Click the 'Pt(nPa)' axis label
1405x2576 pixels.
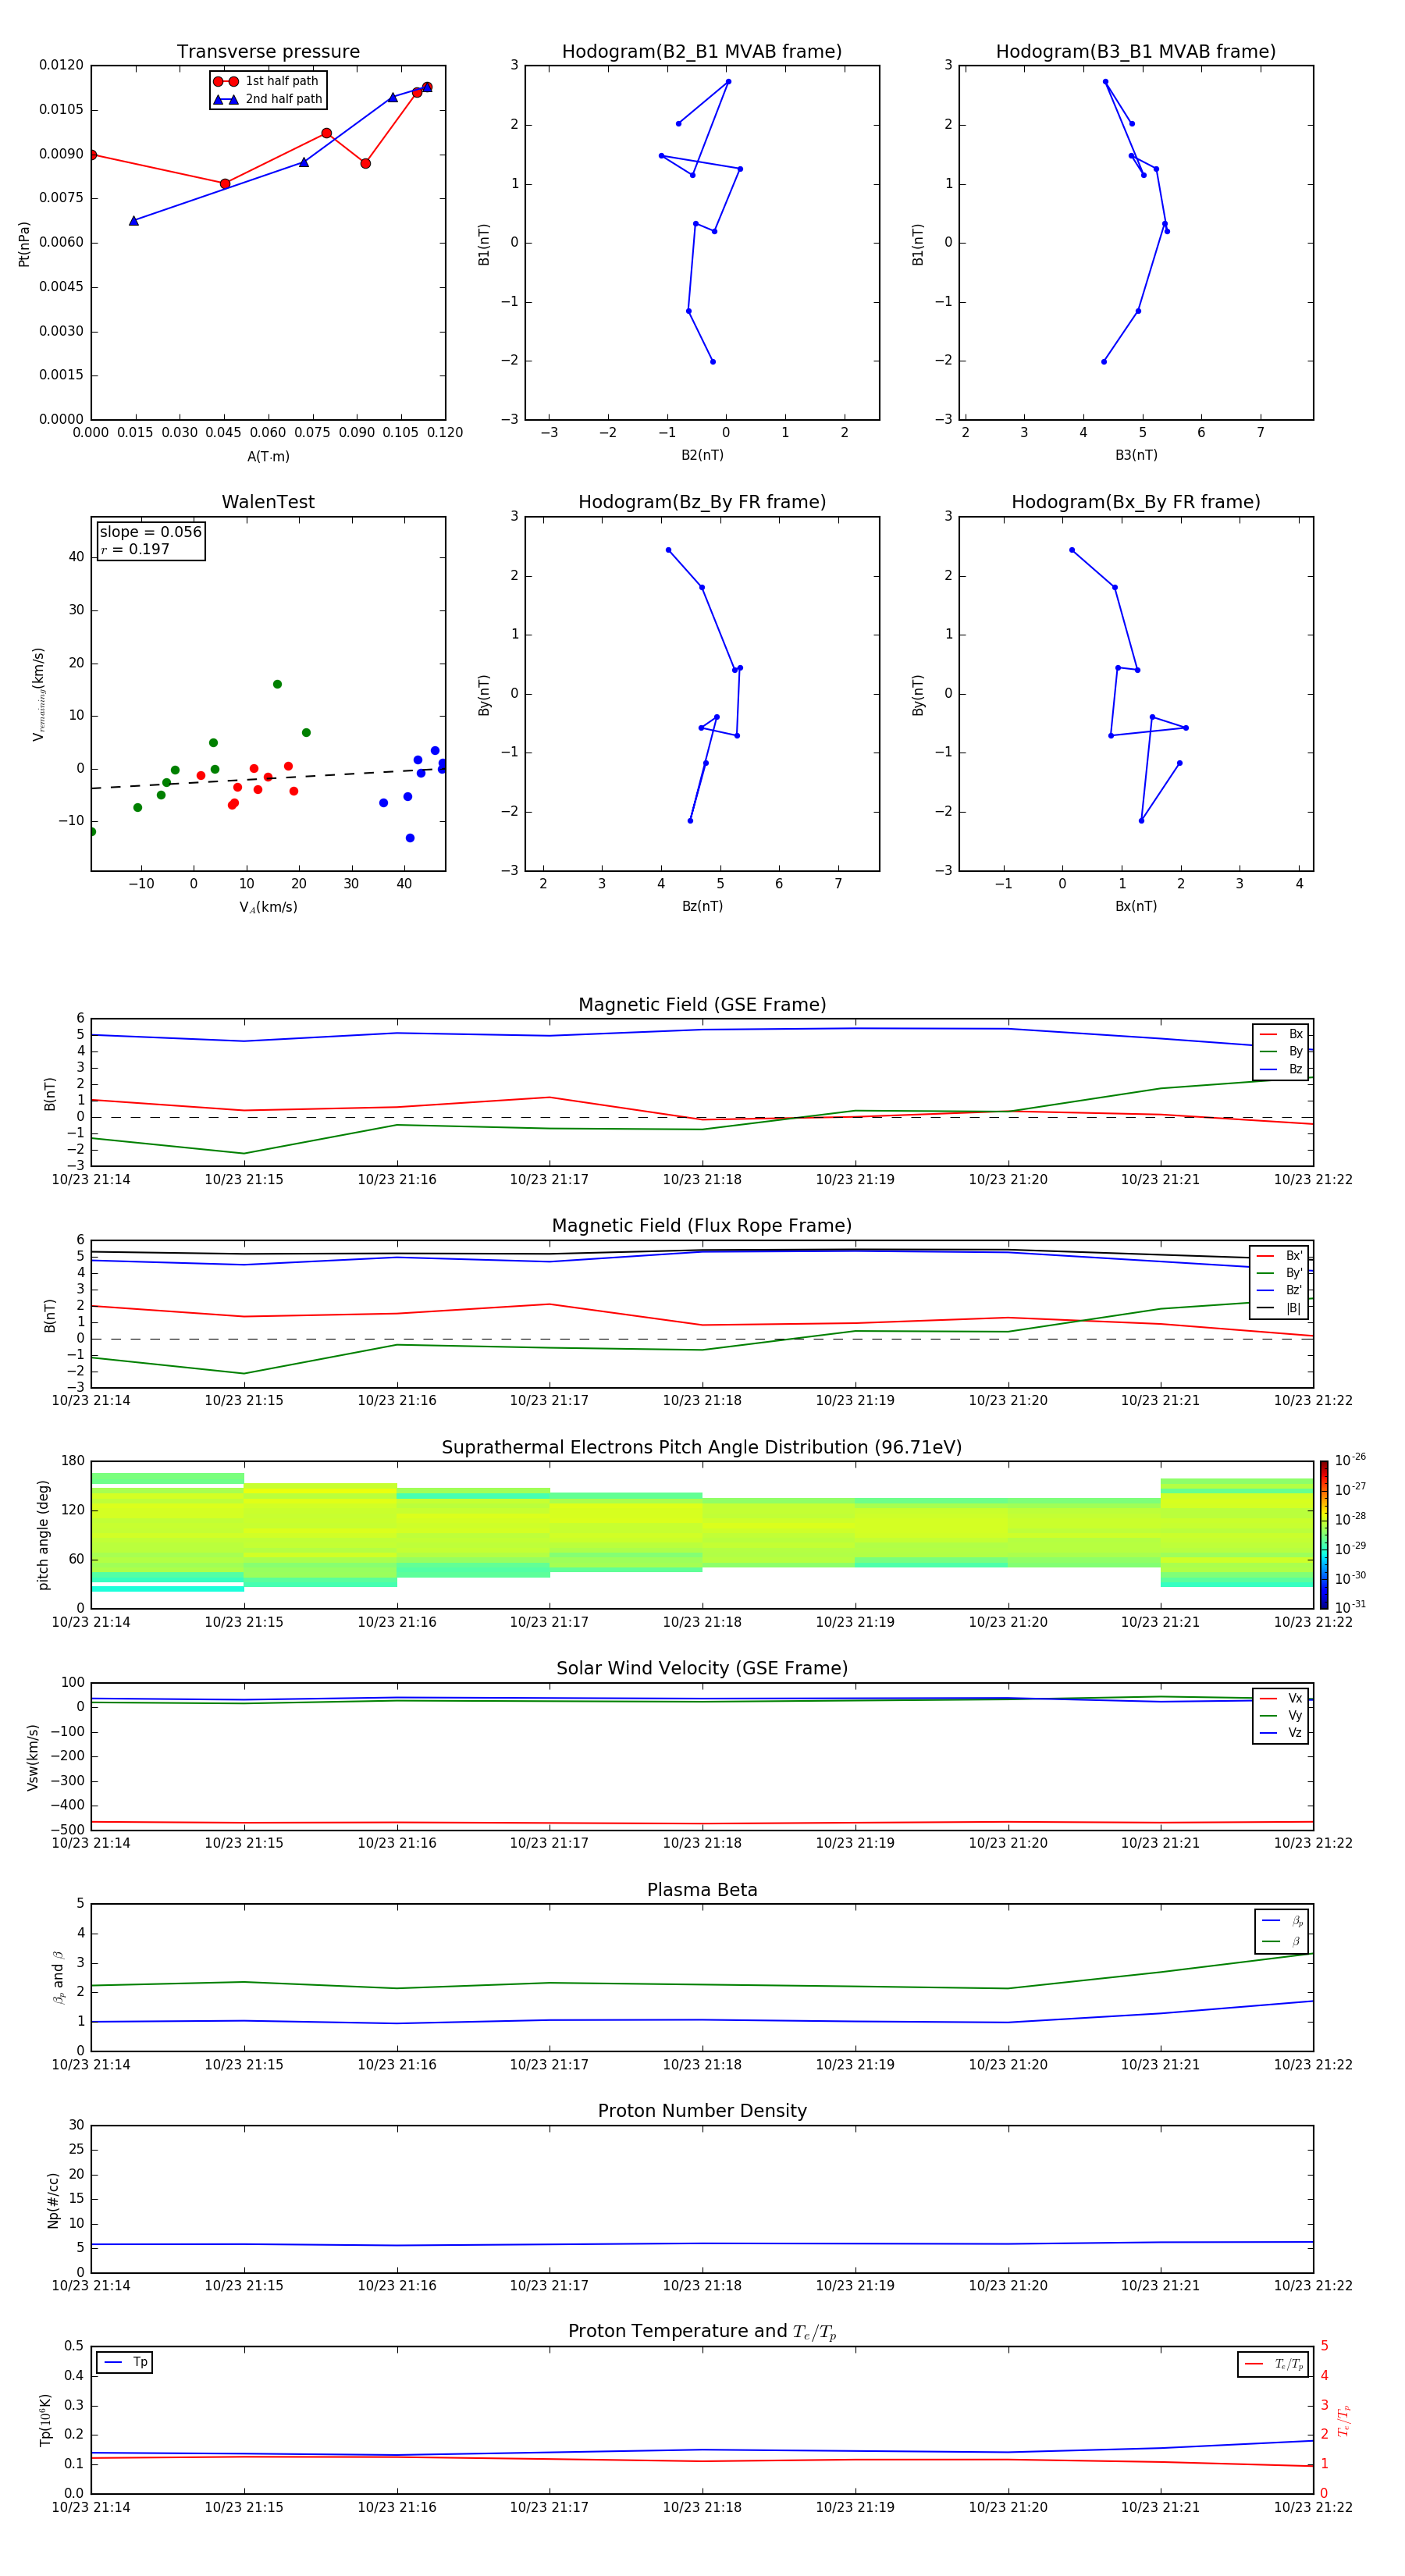coord(24,244)
